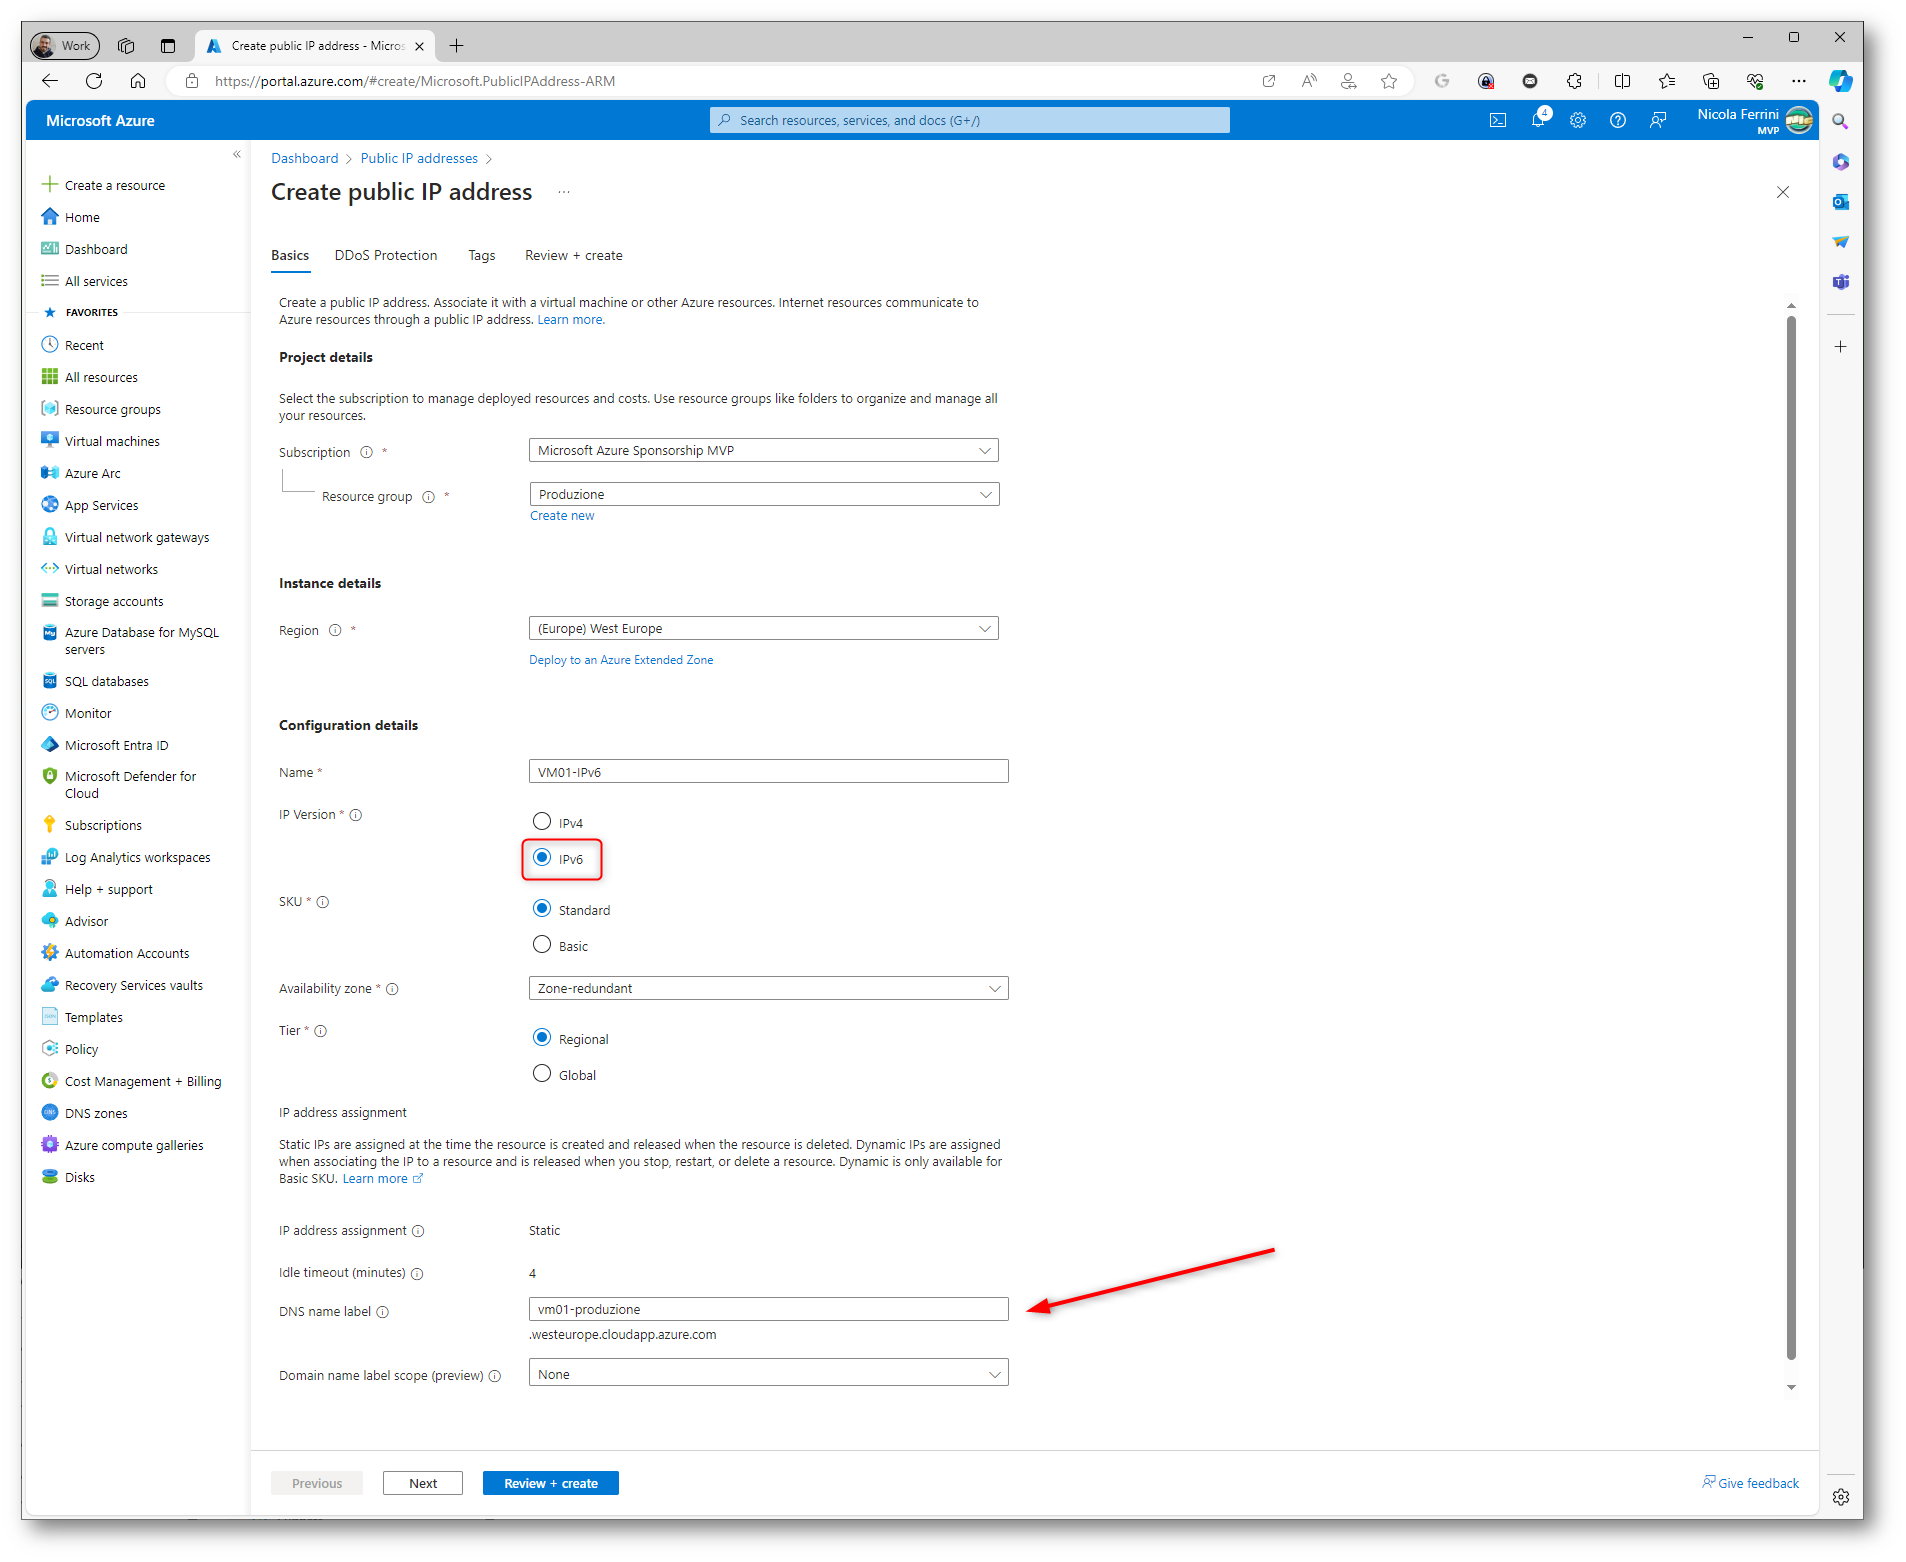Open Azure Arc from sidebar

tap(92, 473)
